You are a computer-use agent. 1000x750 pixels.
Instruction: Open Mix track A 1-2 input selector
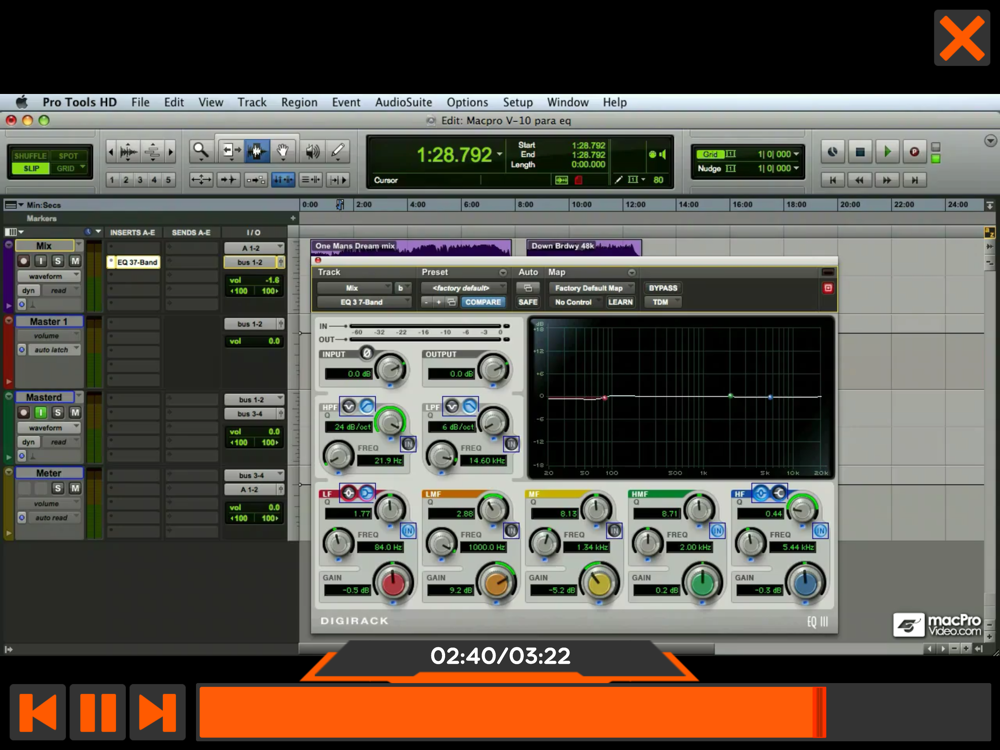pyautogui.click(x=254, y=247)
